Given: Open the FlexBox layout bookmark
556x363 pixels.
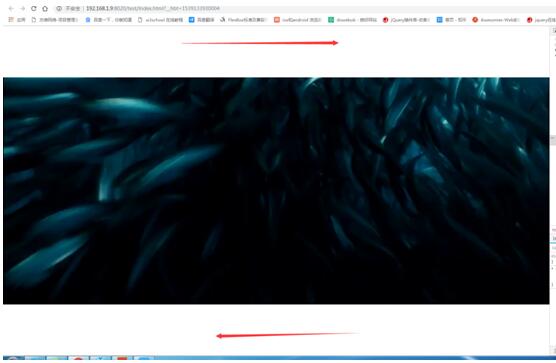Looking at the screenshot, I should point(243,20).
